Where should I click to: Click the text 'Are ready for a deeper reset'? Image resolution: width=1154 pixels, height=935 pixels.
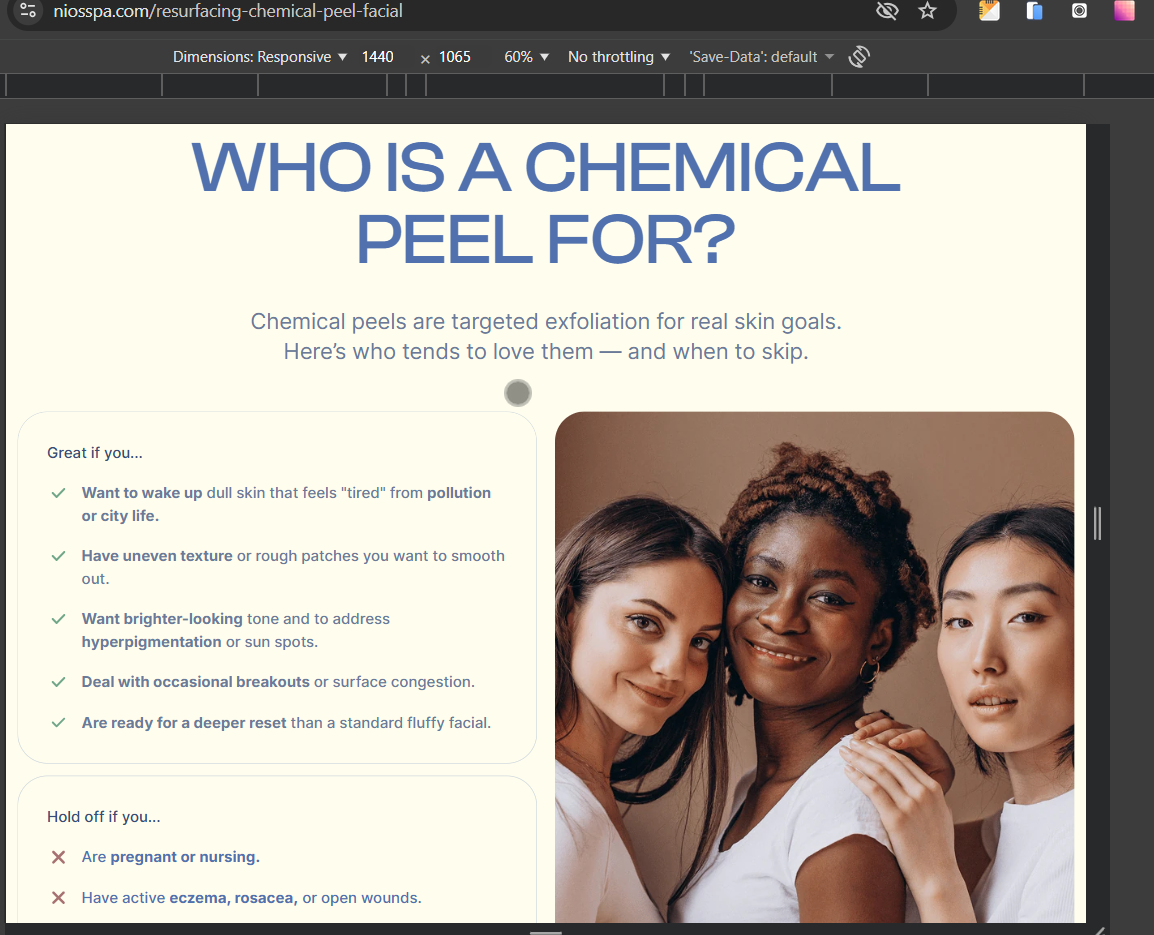(184, 722)
